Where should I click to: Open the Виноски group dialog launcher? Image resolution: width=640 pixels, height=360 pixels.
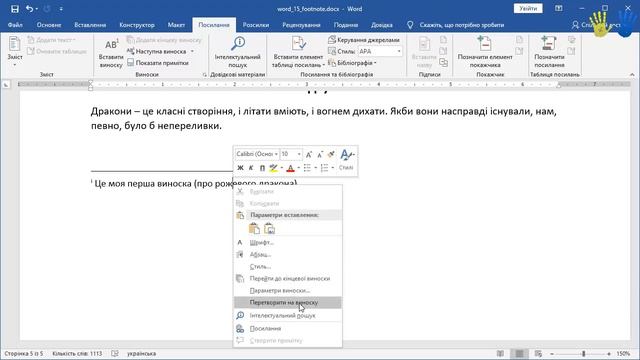coord(205,75)
